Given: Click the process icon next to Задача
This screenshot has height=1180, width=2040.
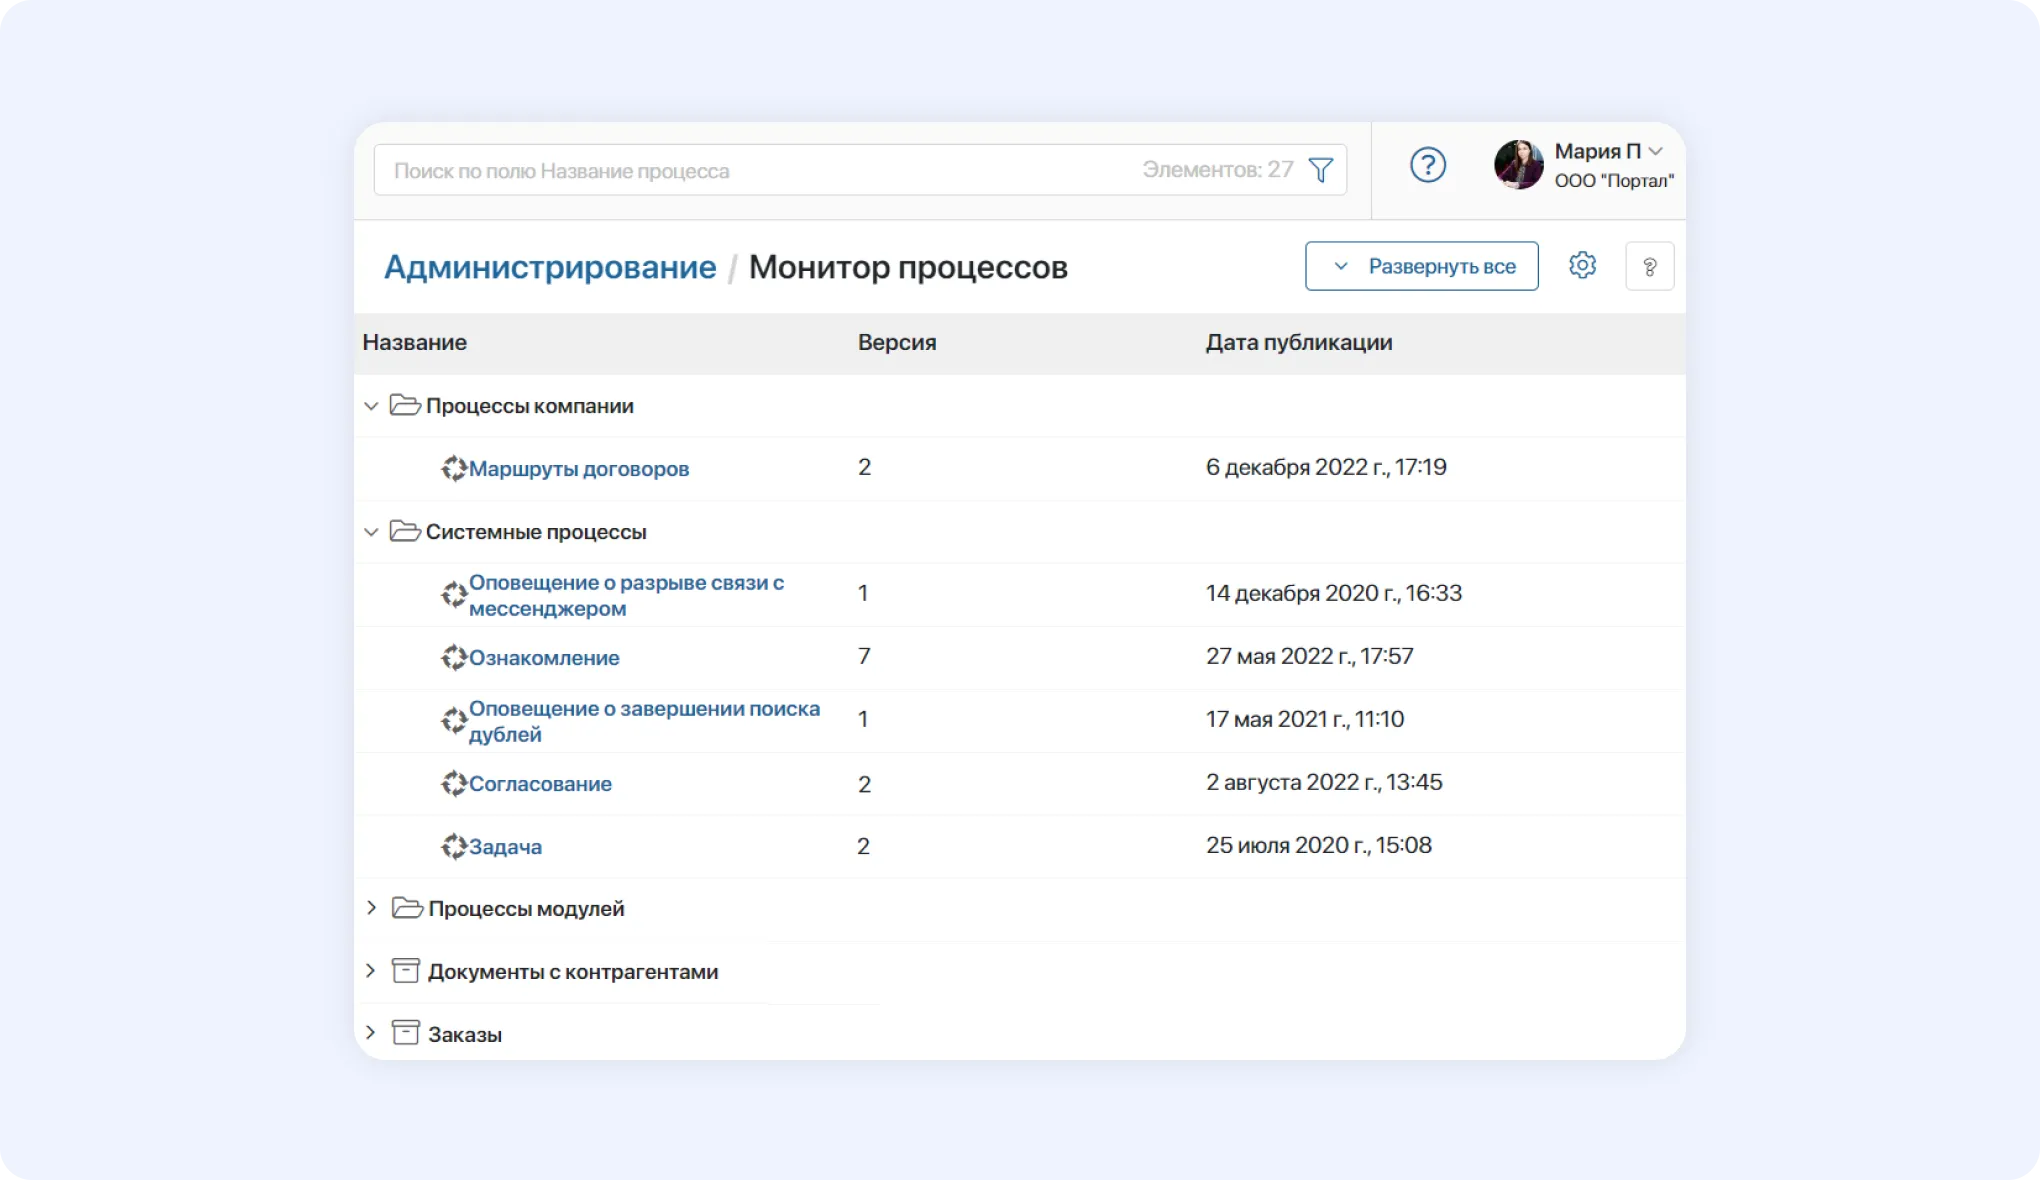Looking at the screenshot, I should point(456,846).
